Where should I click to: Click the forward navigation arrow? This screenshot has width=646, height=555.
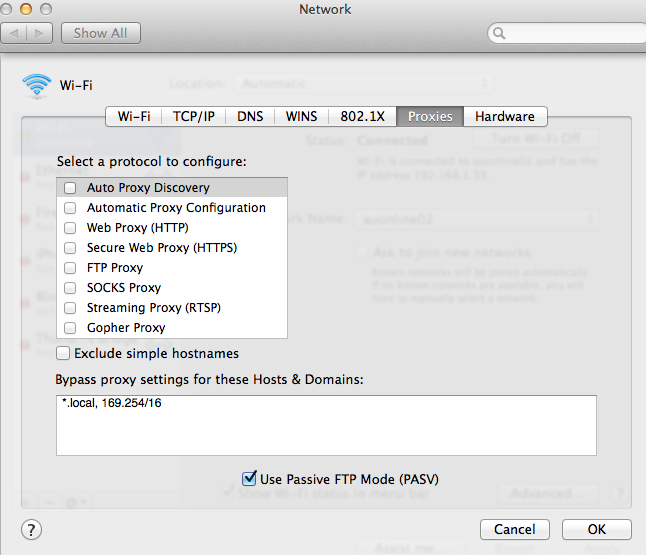(x=40, y=33)
